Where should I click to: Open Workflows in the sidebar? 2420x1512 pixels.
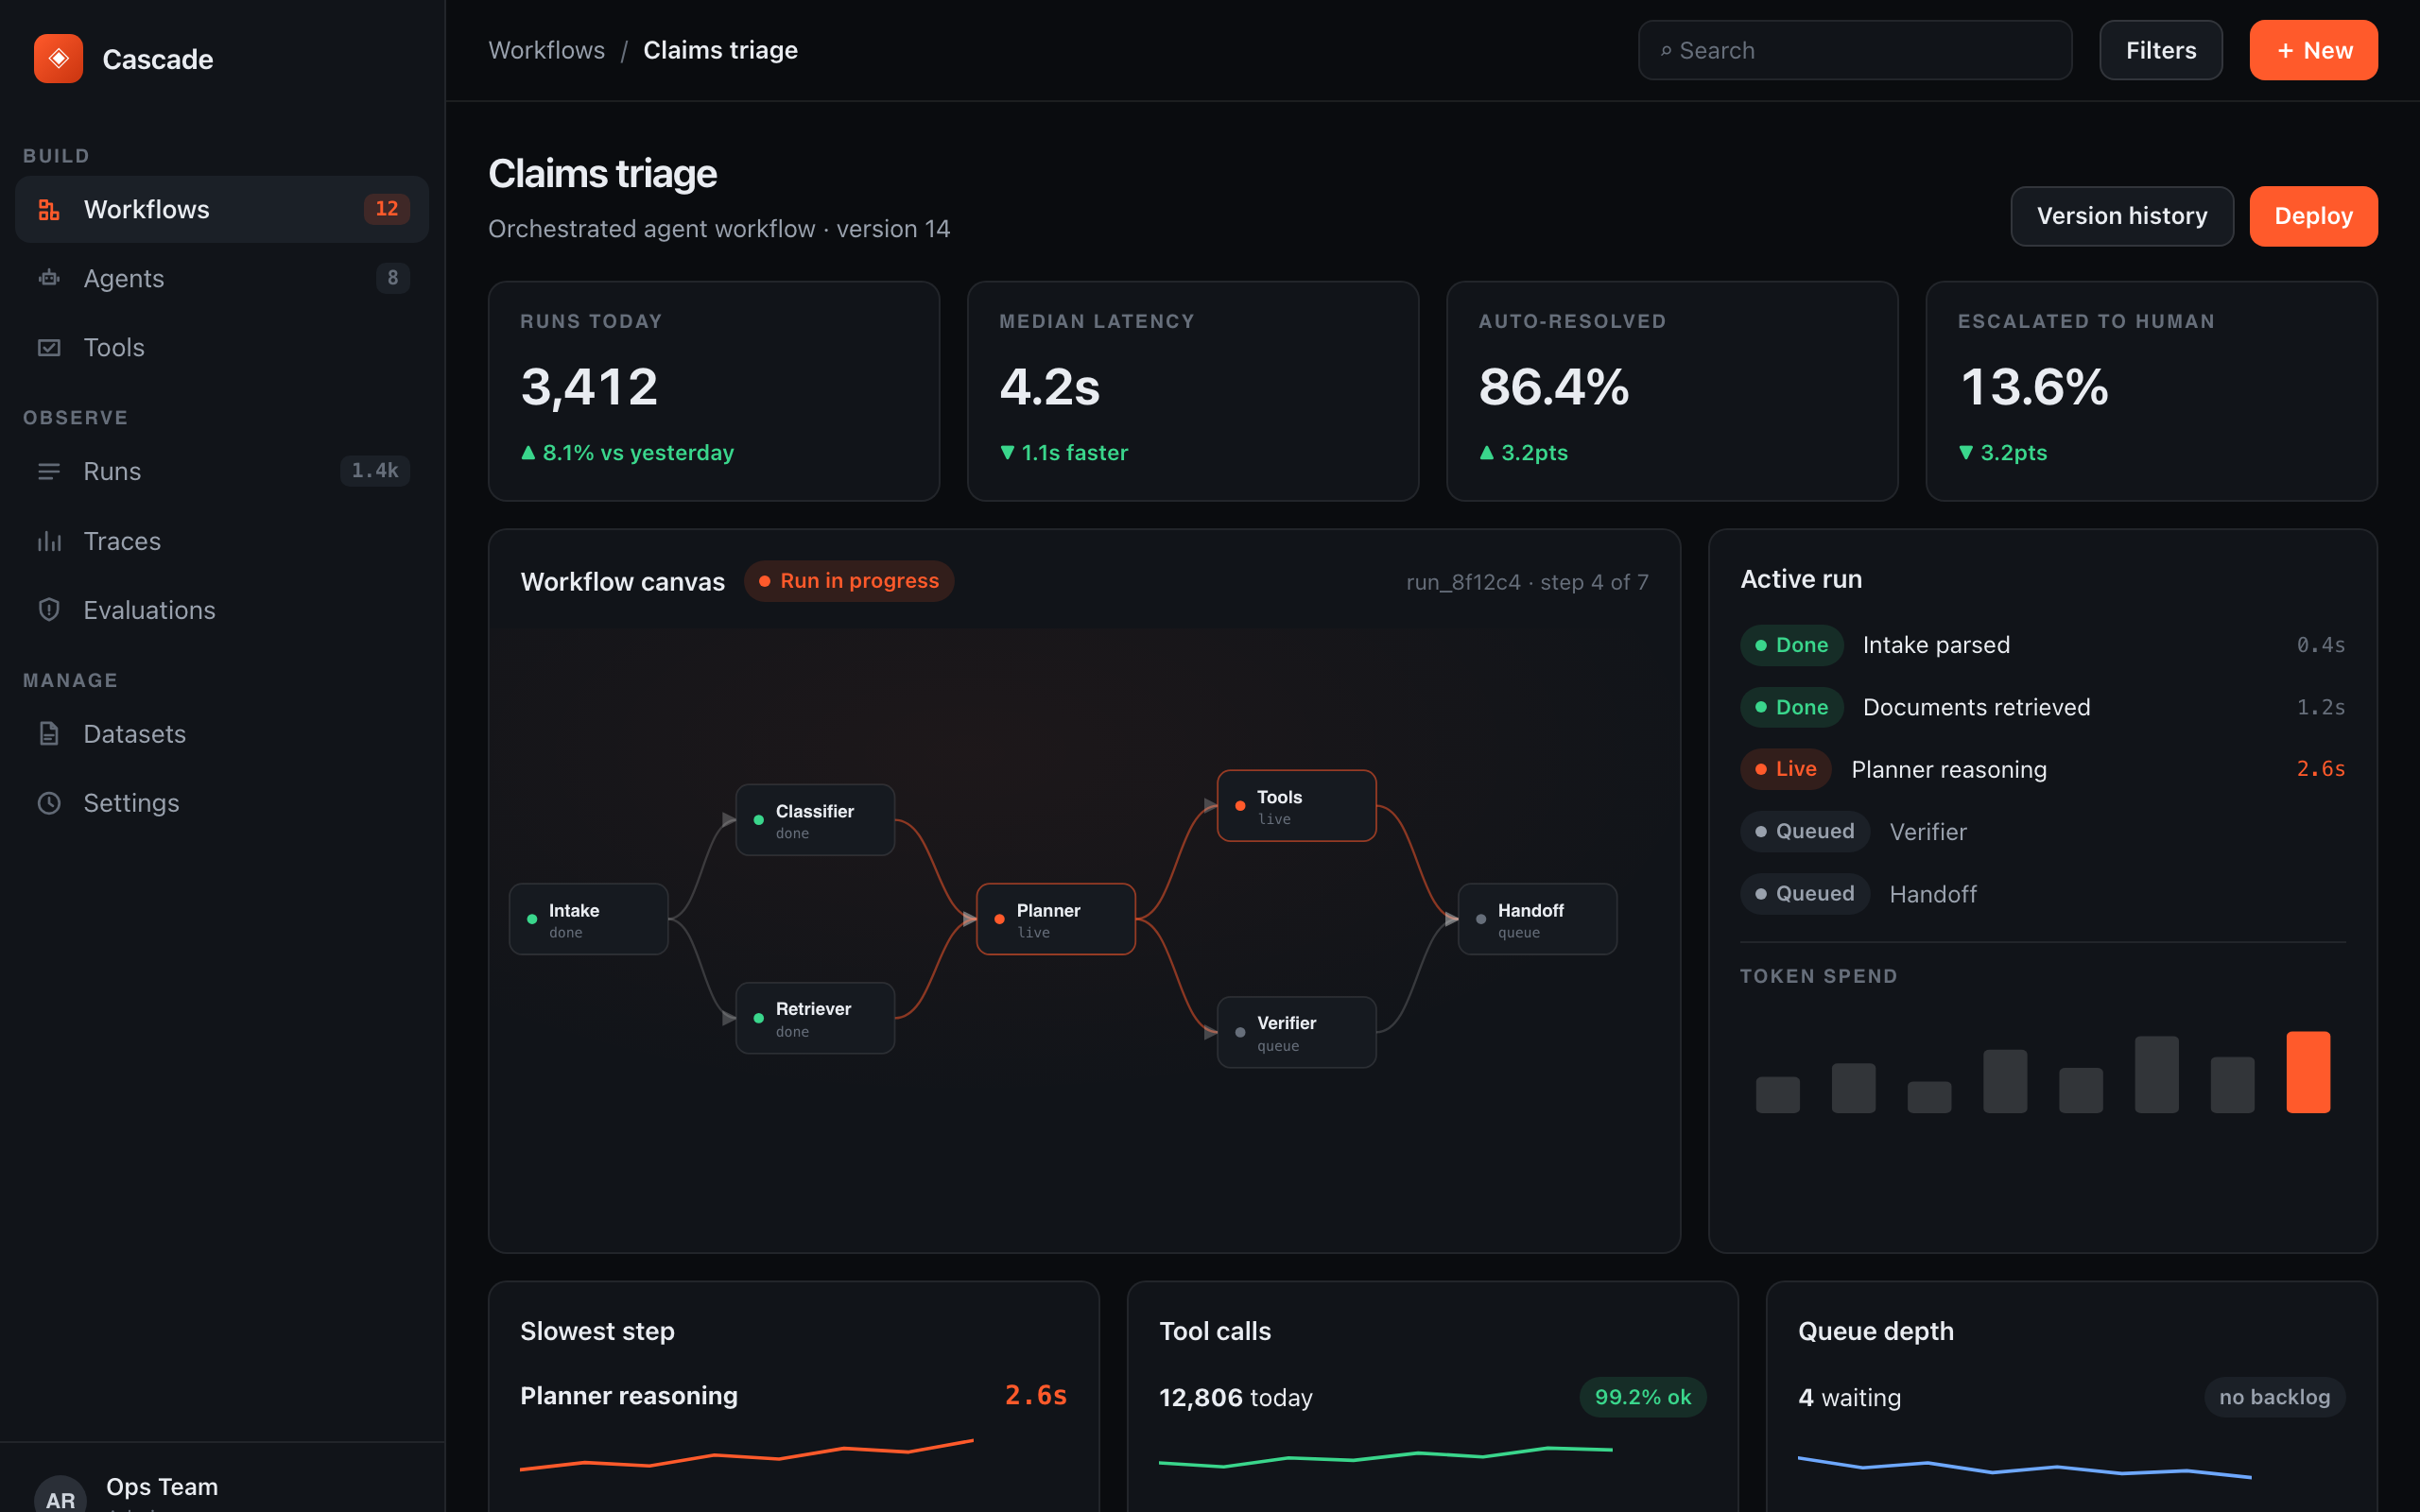tap(222, 209)
